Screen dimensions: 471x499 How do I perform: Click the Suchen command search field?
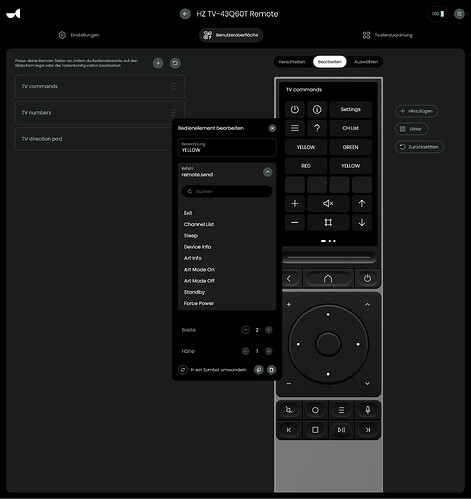tap(227, 191)
